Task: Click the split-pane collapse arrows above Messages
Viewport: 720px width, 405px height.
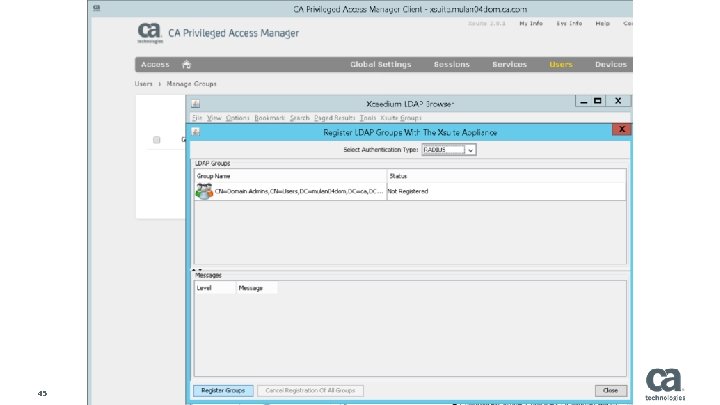Action: (197, 270)
